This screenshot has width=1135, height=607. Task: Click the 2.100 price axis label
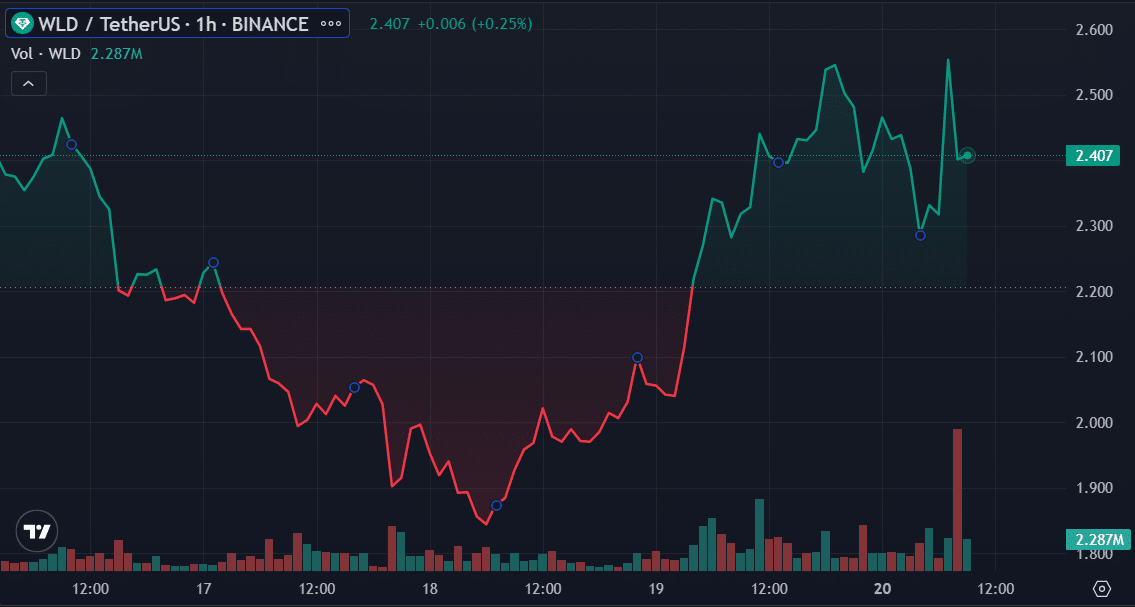[1094, 357]
